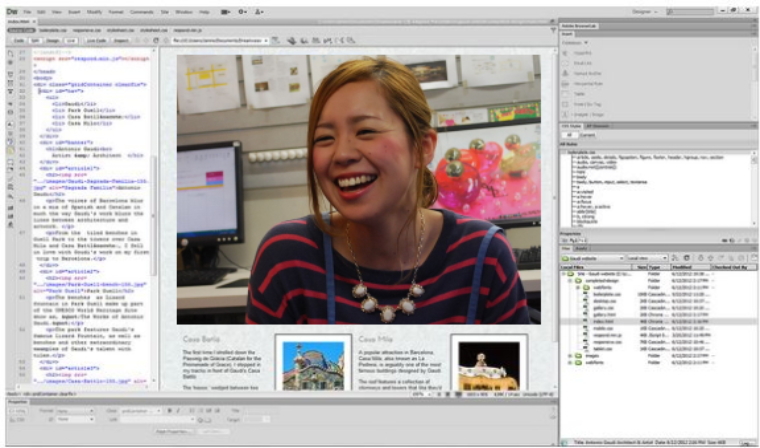Switch to Design view
Image resolution: width=760 pixels, height=448 pixels.
[53, 41]
